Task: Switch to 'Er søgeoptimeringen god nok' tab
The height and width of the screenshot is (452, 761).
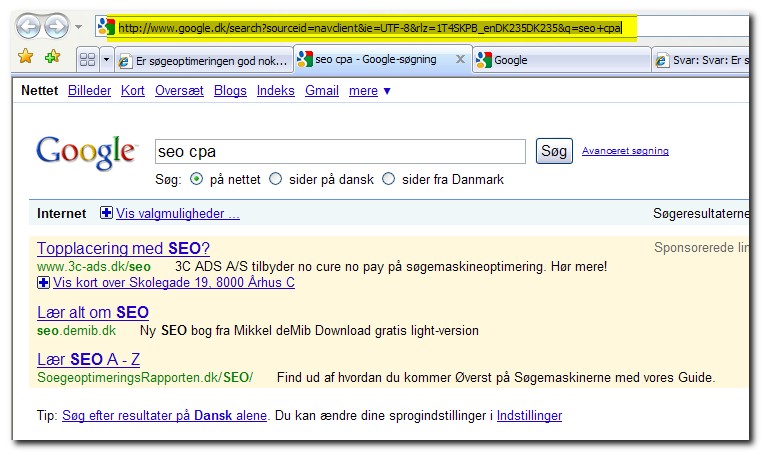Action: tap(204, 61)
